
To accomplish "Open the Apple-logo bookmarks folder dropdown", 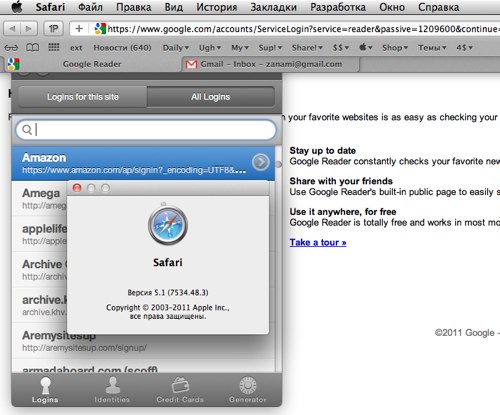I will tap(366, 47).
